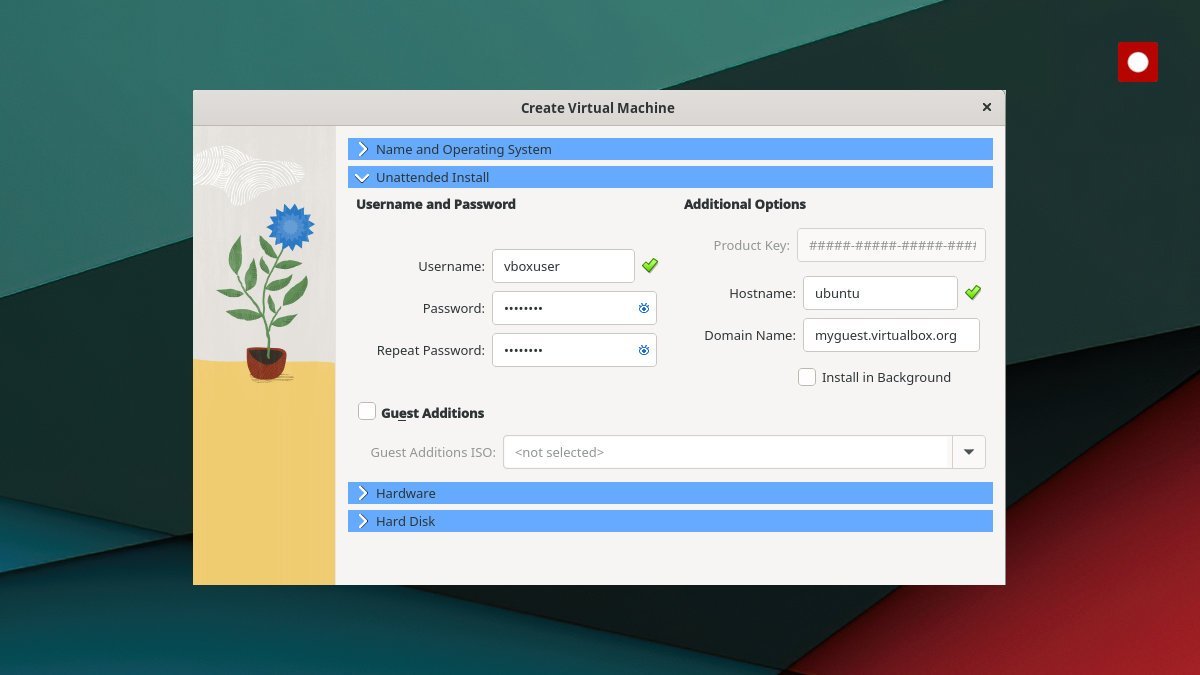Click the green checkmark beside Username field

[x=650, y=265]
